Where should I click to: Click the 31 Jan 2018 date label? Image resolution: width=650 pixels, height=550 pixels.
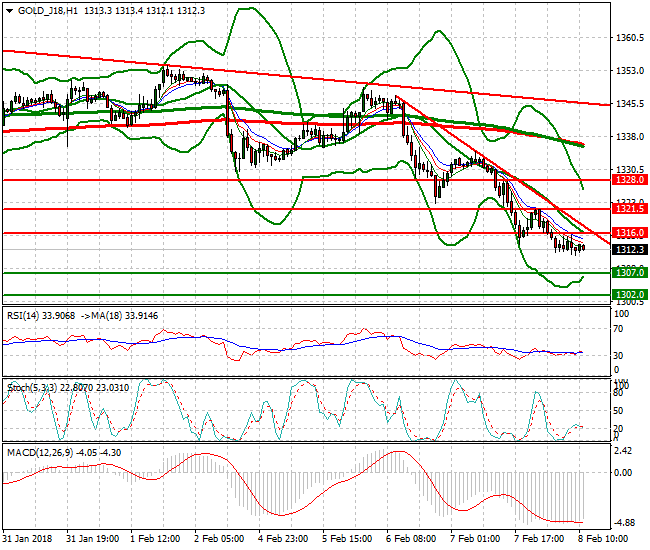tap(27, 539)
